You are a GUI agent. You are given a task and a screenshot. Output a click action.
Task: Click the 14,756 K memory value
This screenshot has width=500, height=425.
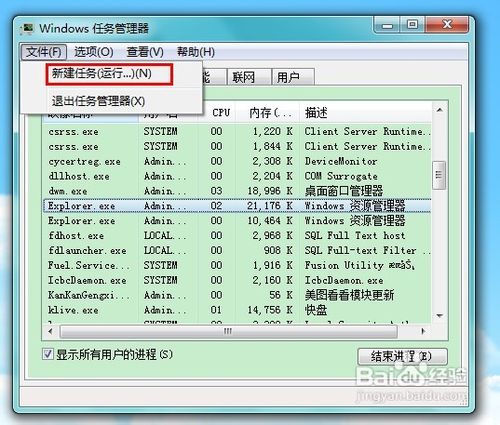[x=270, y=310]
